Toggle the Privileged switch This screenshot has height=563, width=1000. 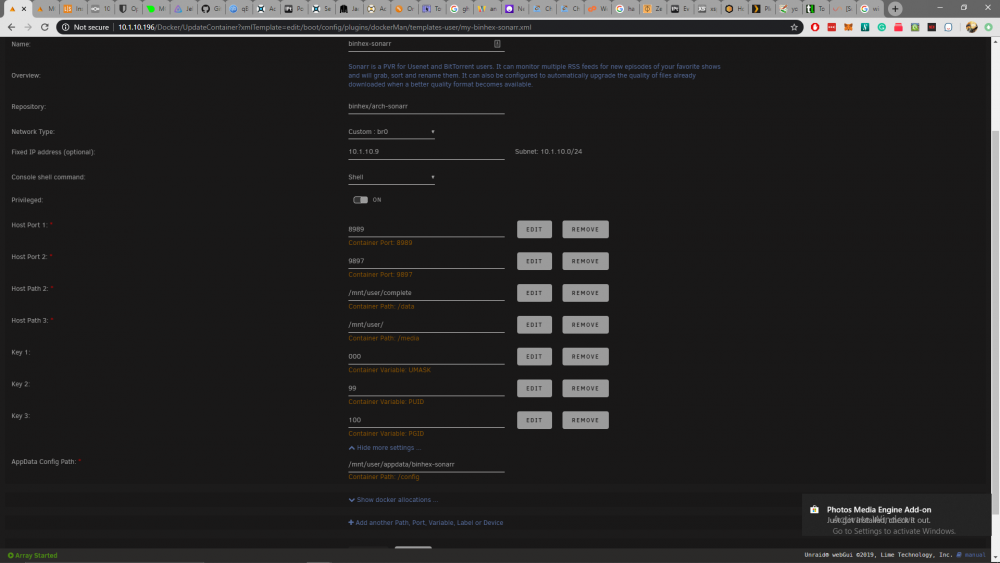(x=360, y=200)
